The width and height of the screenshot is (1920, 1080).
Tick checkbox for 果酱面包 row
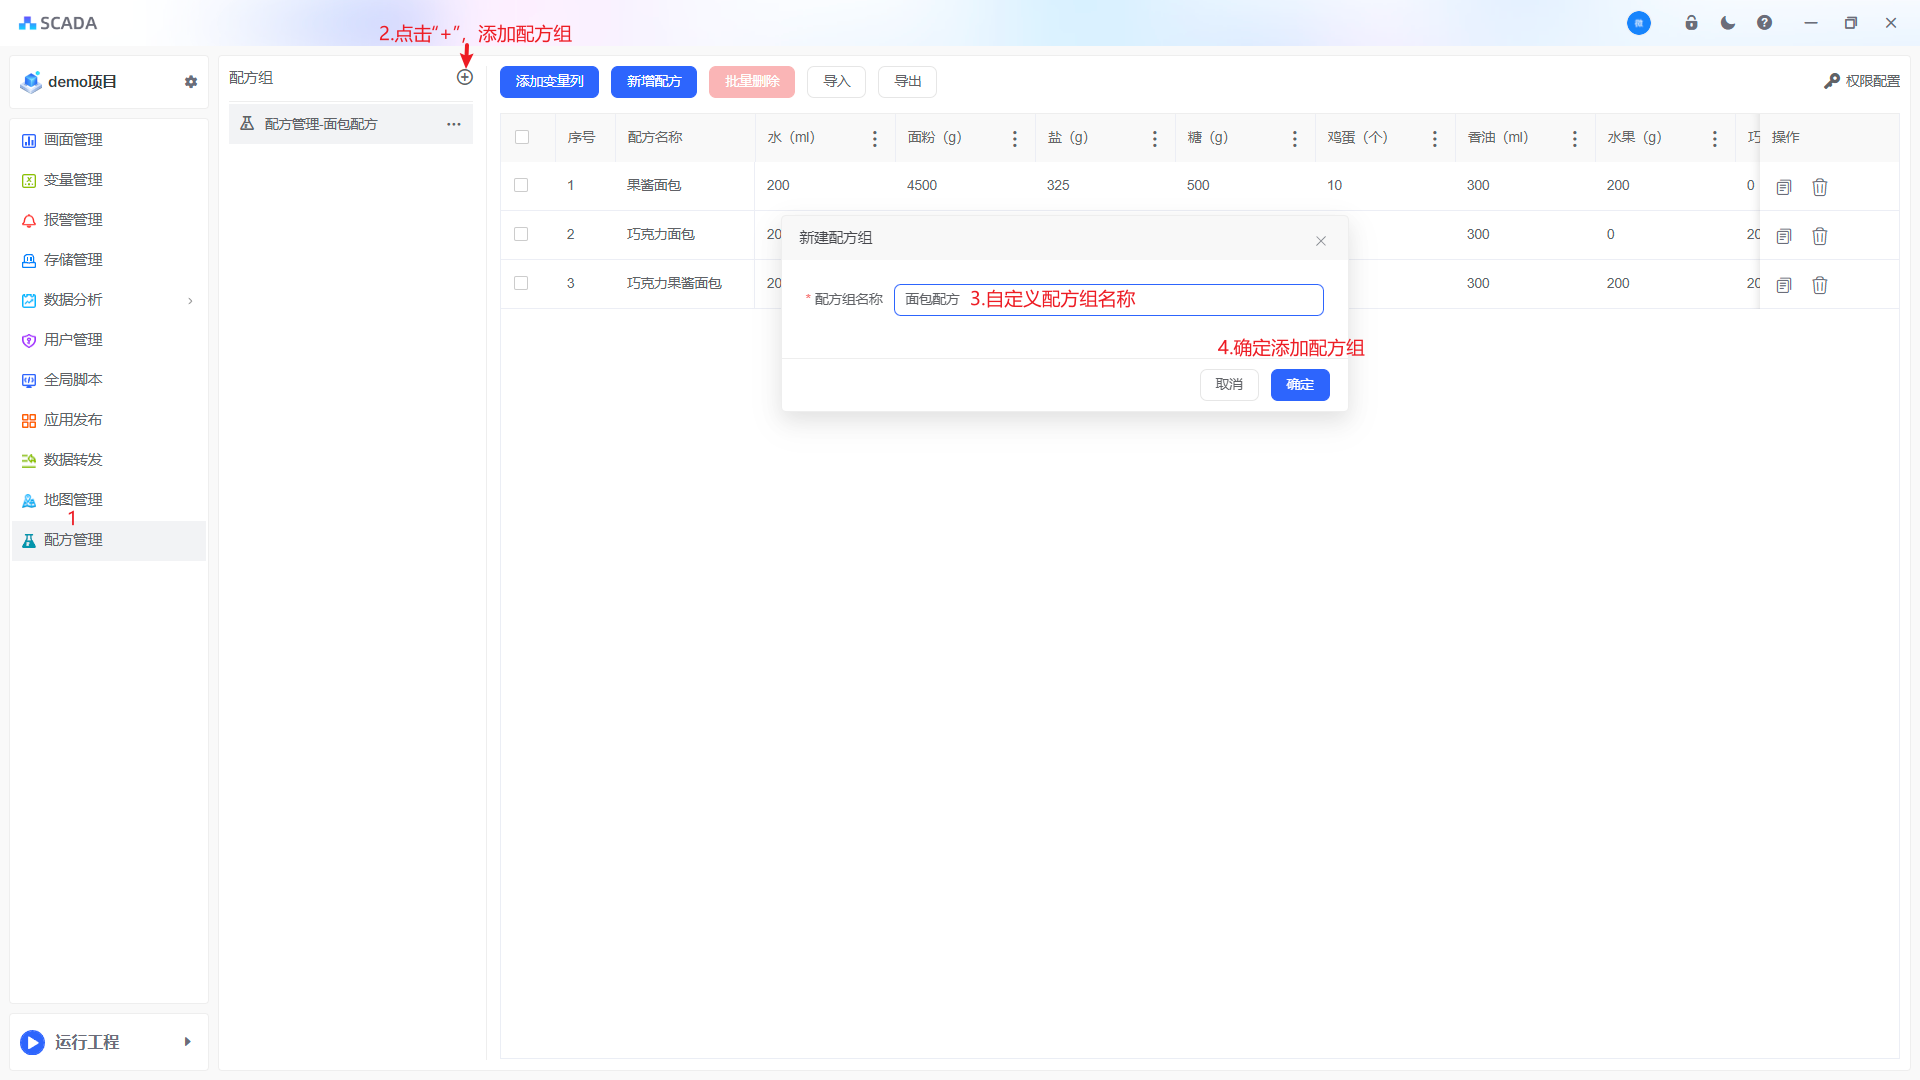pyautogui.click(x=521, y=185)
